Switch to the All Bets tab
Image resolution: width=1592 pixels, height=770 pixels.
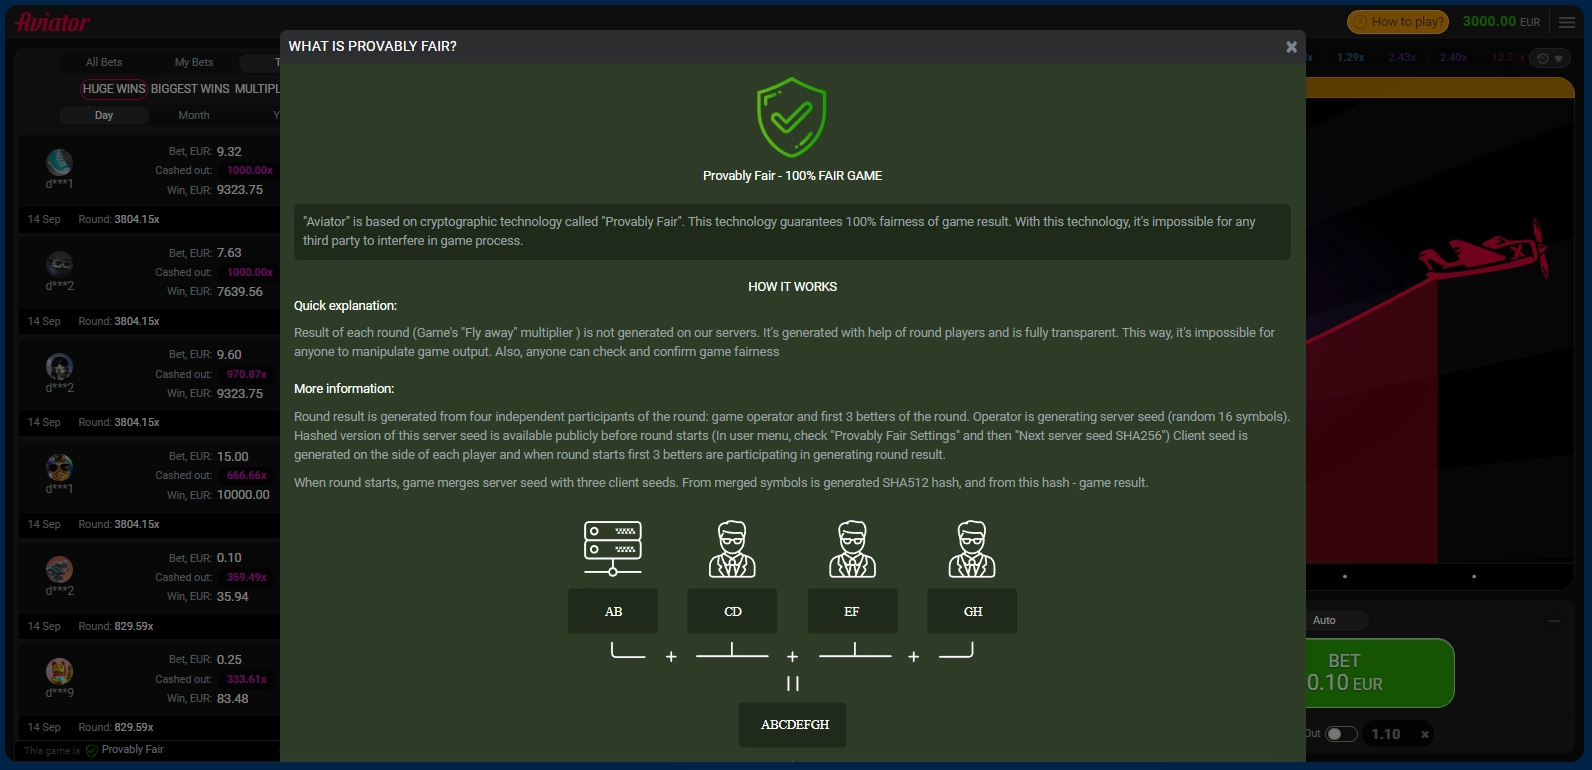coord(104,62)
